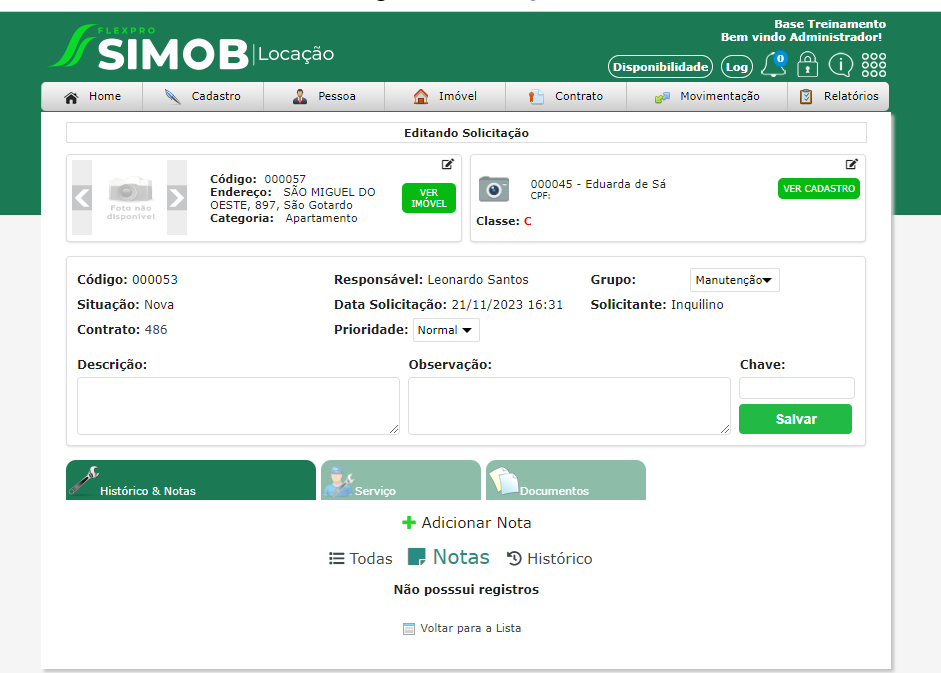Click the padlock icon in header
This screenshot has width=941, height=673.
(807, 66)
